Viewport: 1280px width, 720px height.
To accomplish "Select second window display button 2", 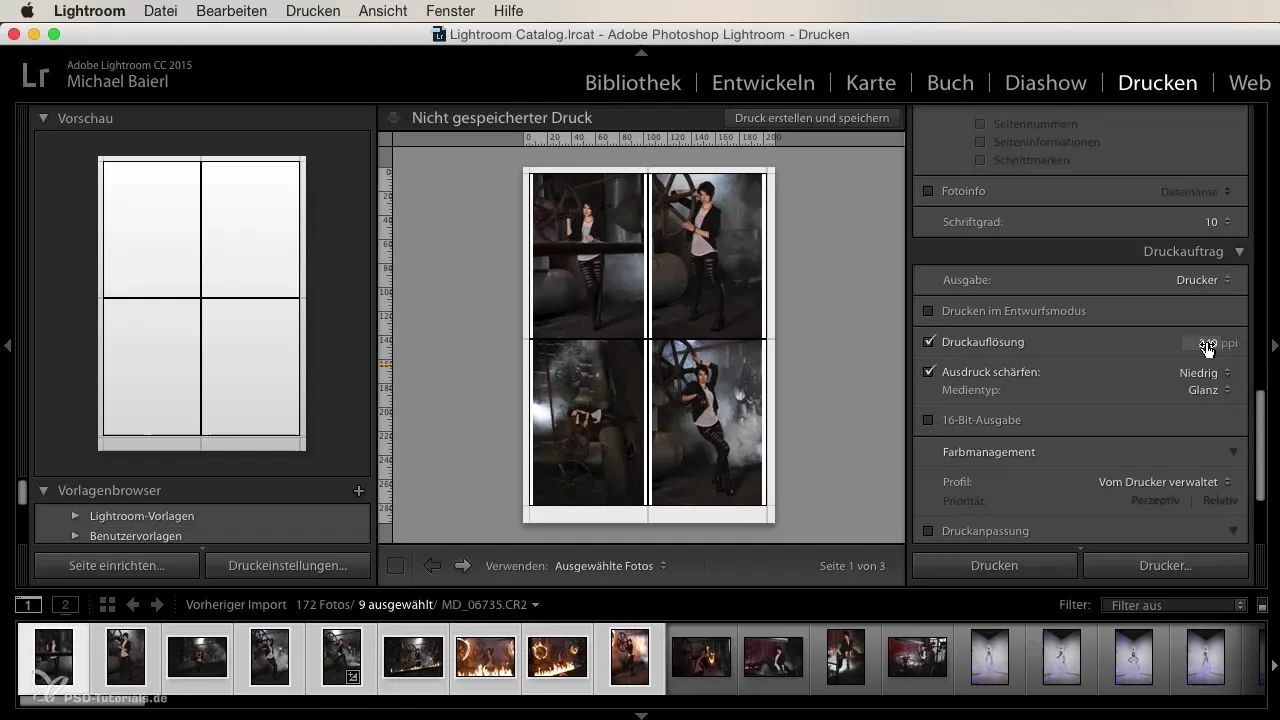I will click(x=65, y=605).
